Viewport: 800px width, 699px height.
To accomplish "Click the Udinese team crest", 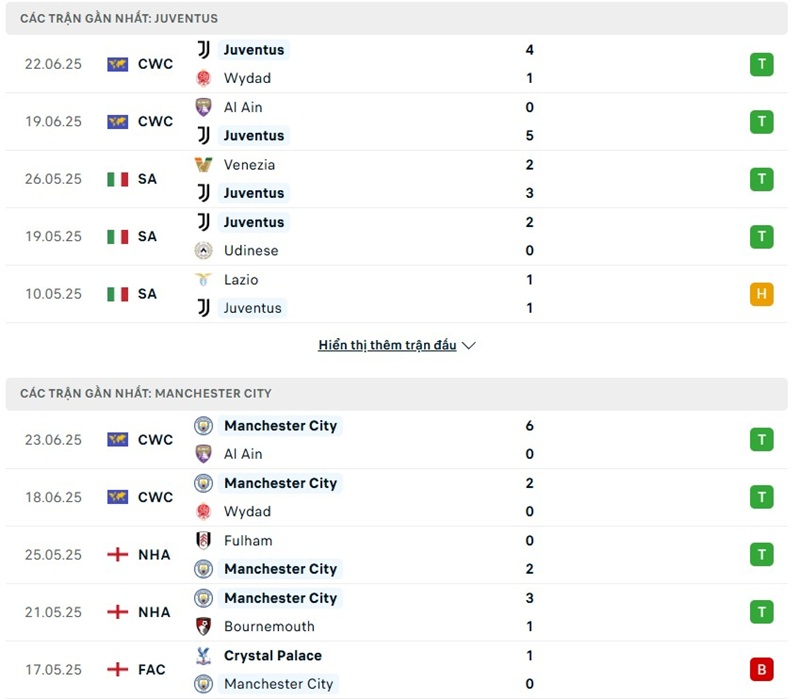I will pos(203,251).
